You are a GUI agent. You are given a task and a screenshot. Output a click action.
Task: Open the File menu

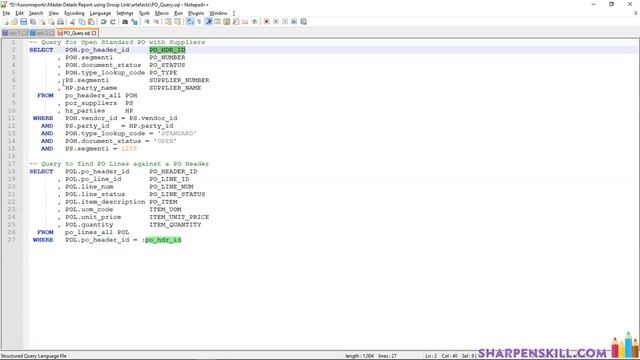click(6, 13)
